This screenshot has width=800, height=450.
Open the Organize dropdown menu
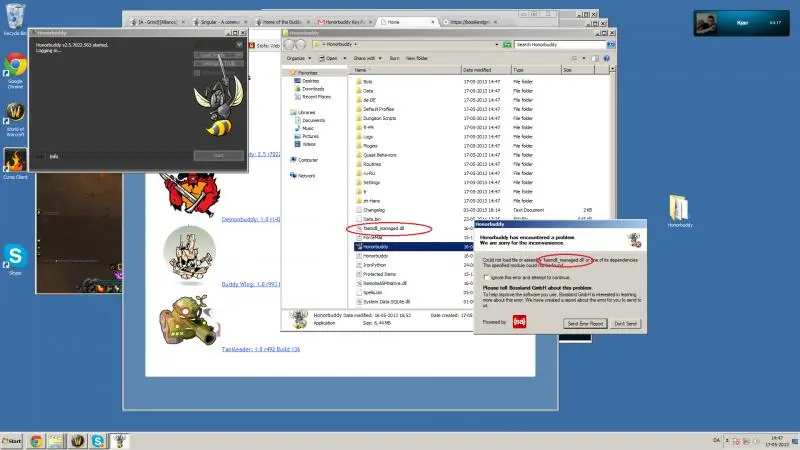[298, 59]
